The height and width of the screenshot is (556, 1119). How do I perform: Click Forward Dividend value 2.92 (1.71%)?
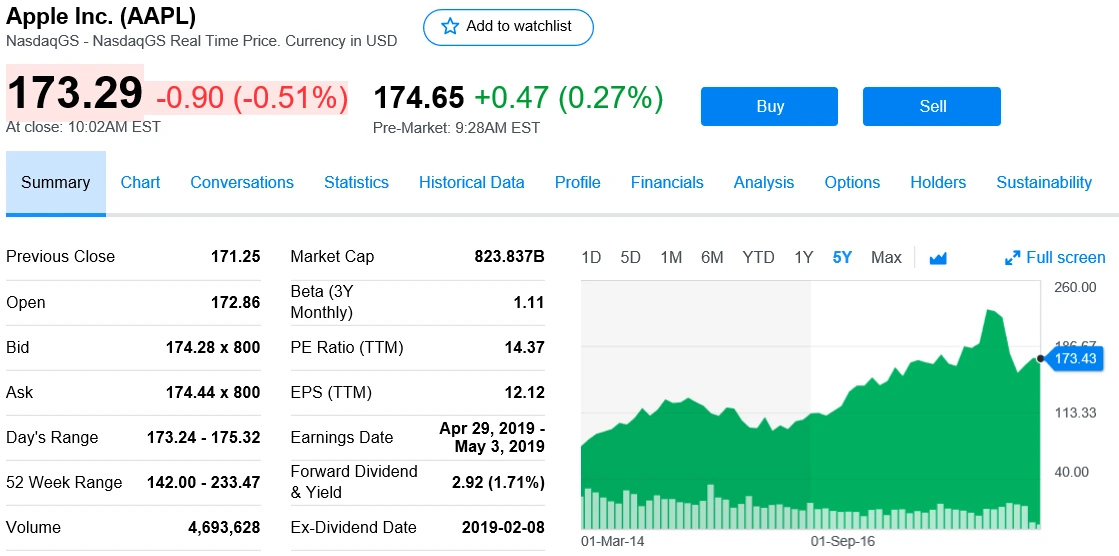point(499,482)
